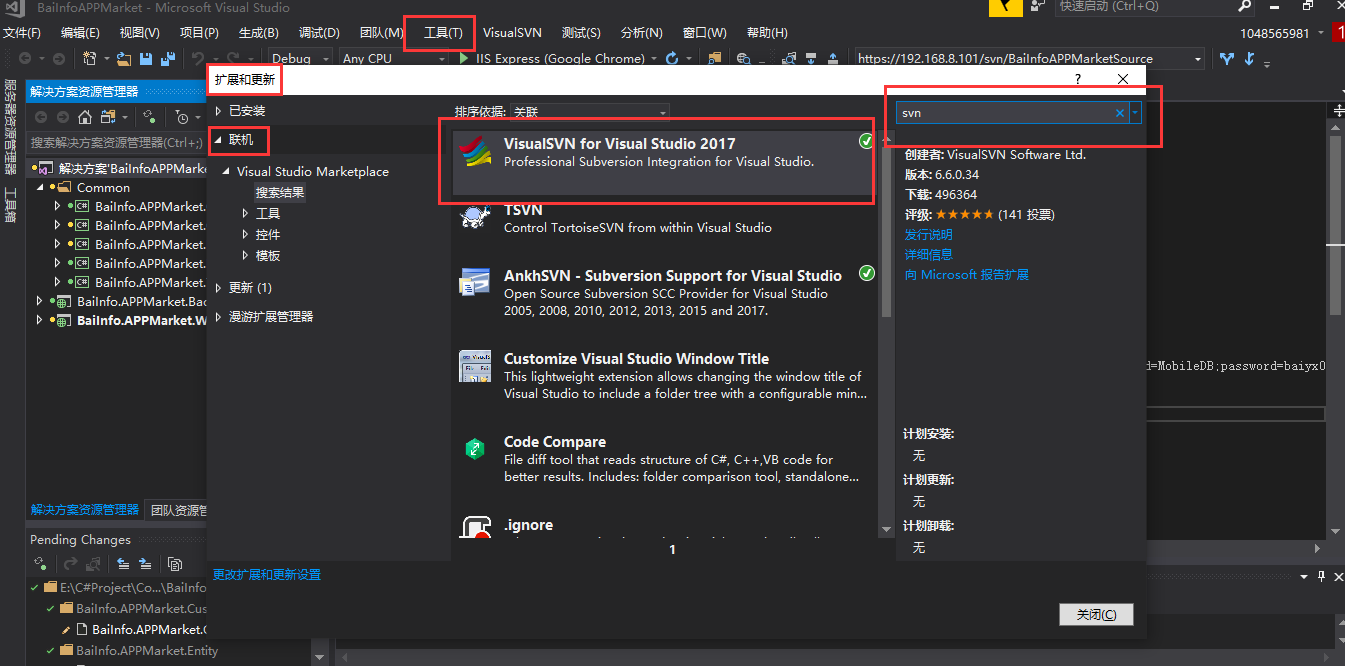1345x666 pixels.
Task: Clear the svn search box with X
Action: [1120, 113]
